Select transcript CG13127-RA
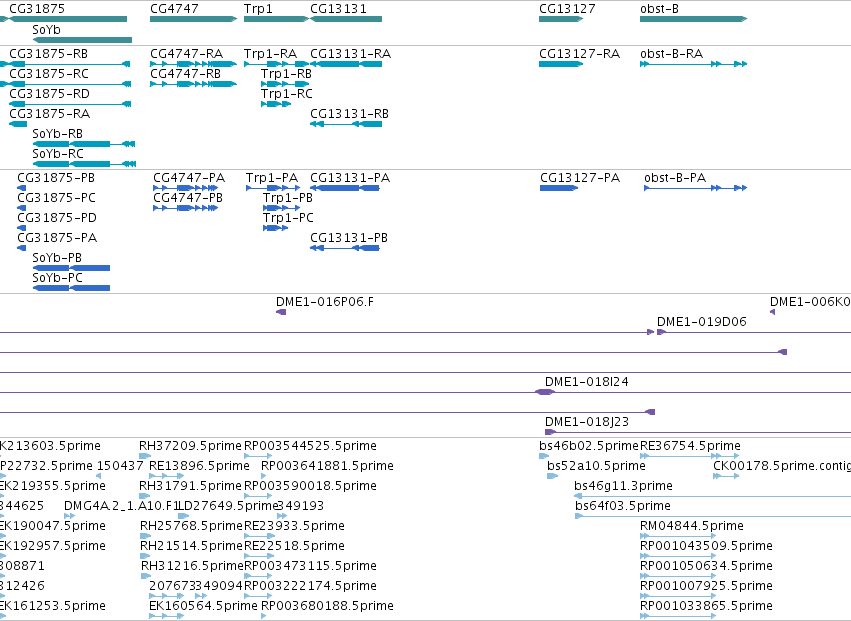Viewport: 851px width, 621px height. tap(561, 64)
